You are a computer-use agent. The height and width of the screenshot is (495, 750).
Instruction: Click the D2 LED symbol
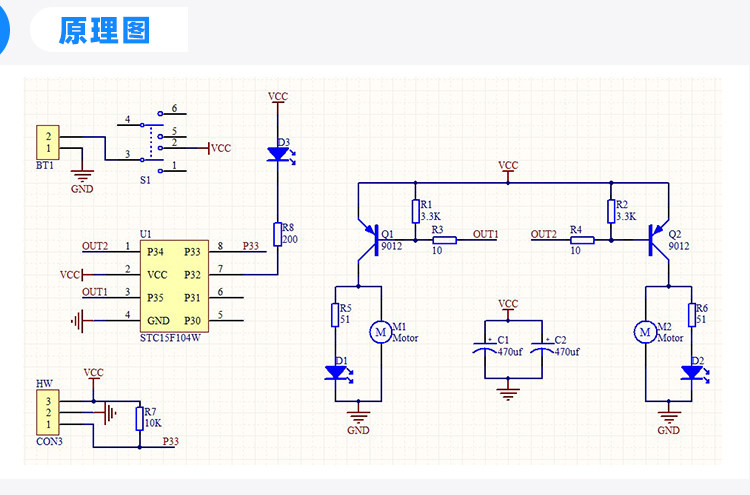tap(695, 373)
